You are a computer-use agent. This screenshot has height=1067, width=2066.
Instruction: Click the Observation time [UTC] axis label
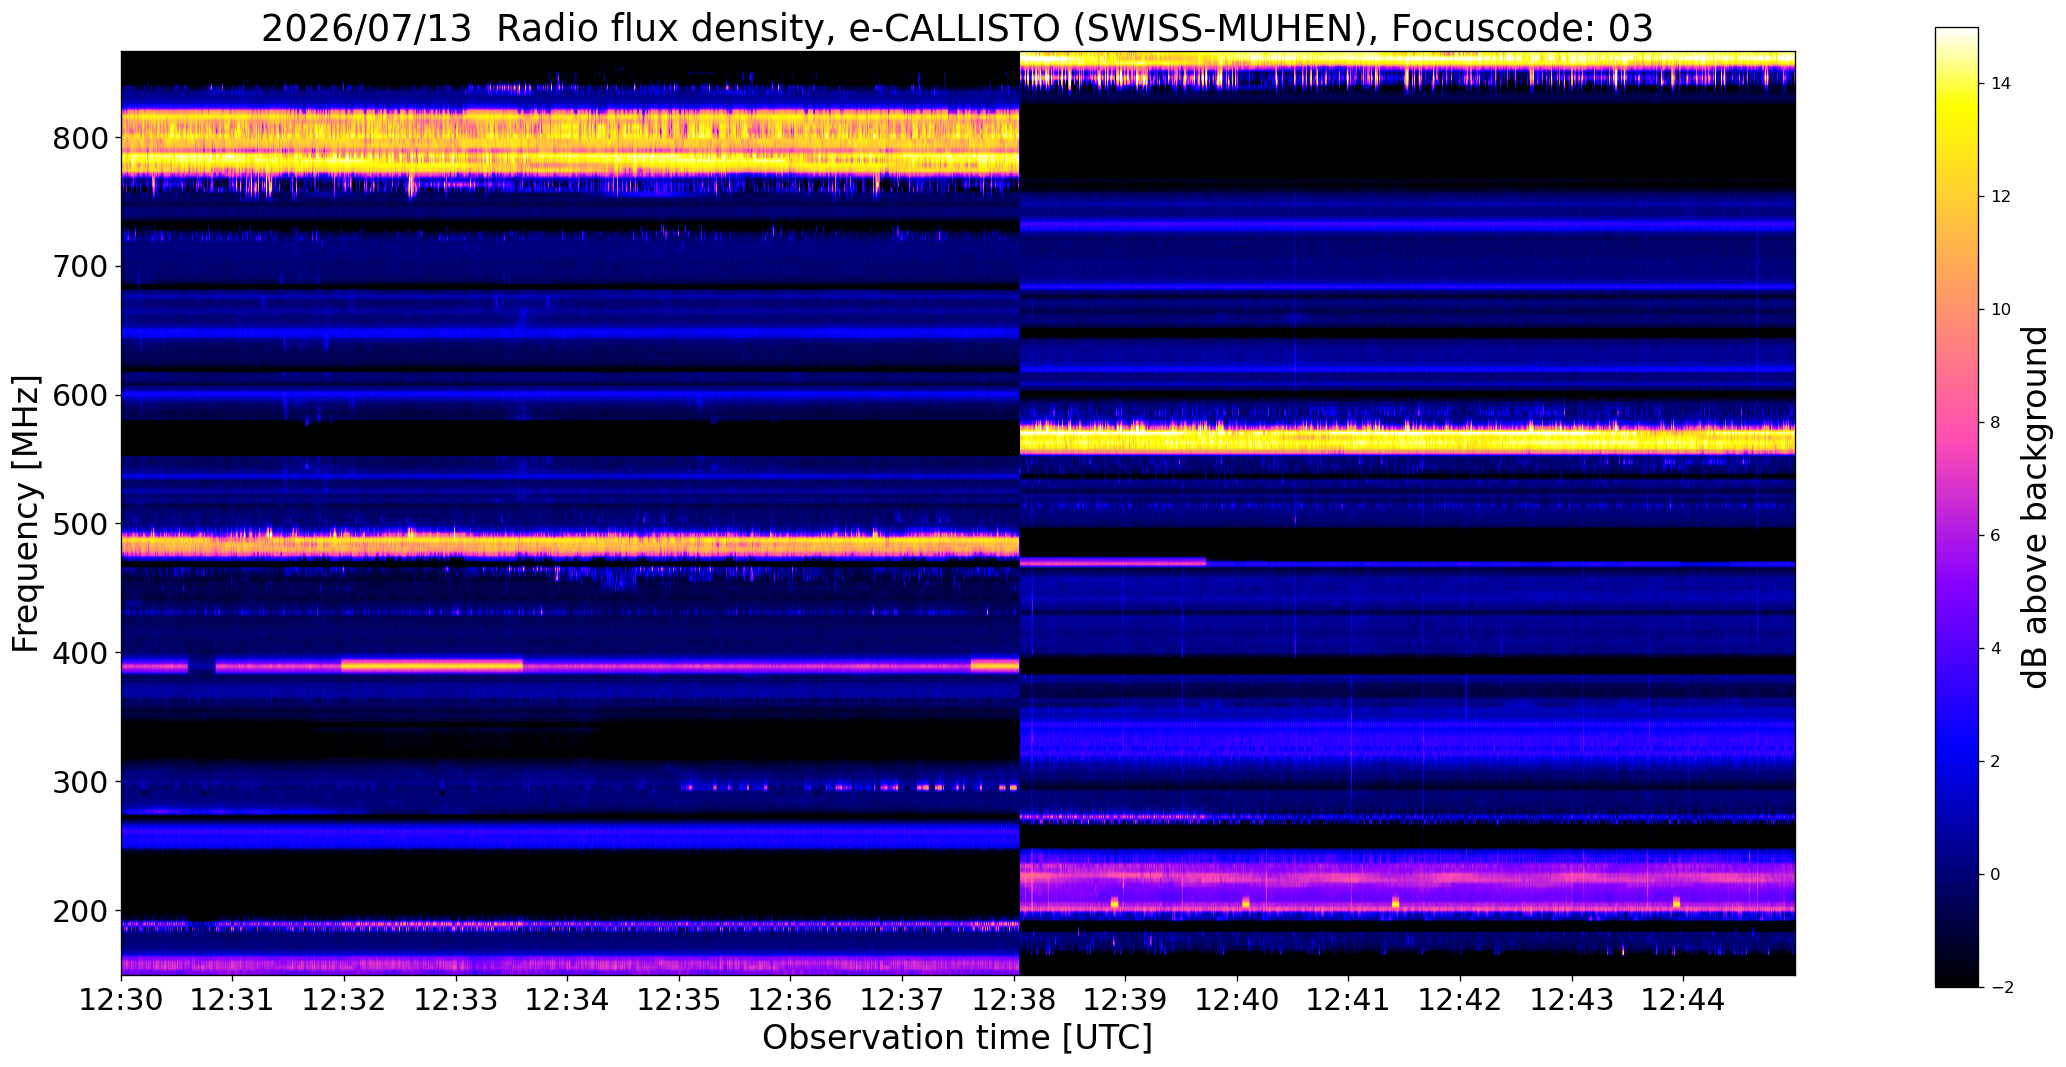pyautogui.click(x=957, y=1038)
